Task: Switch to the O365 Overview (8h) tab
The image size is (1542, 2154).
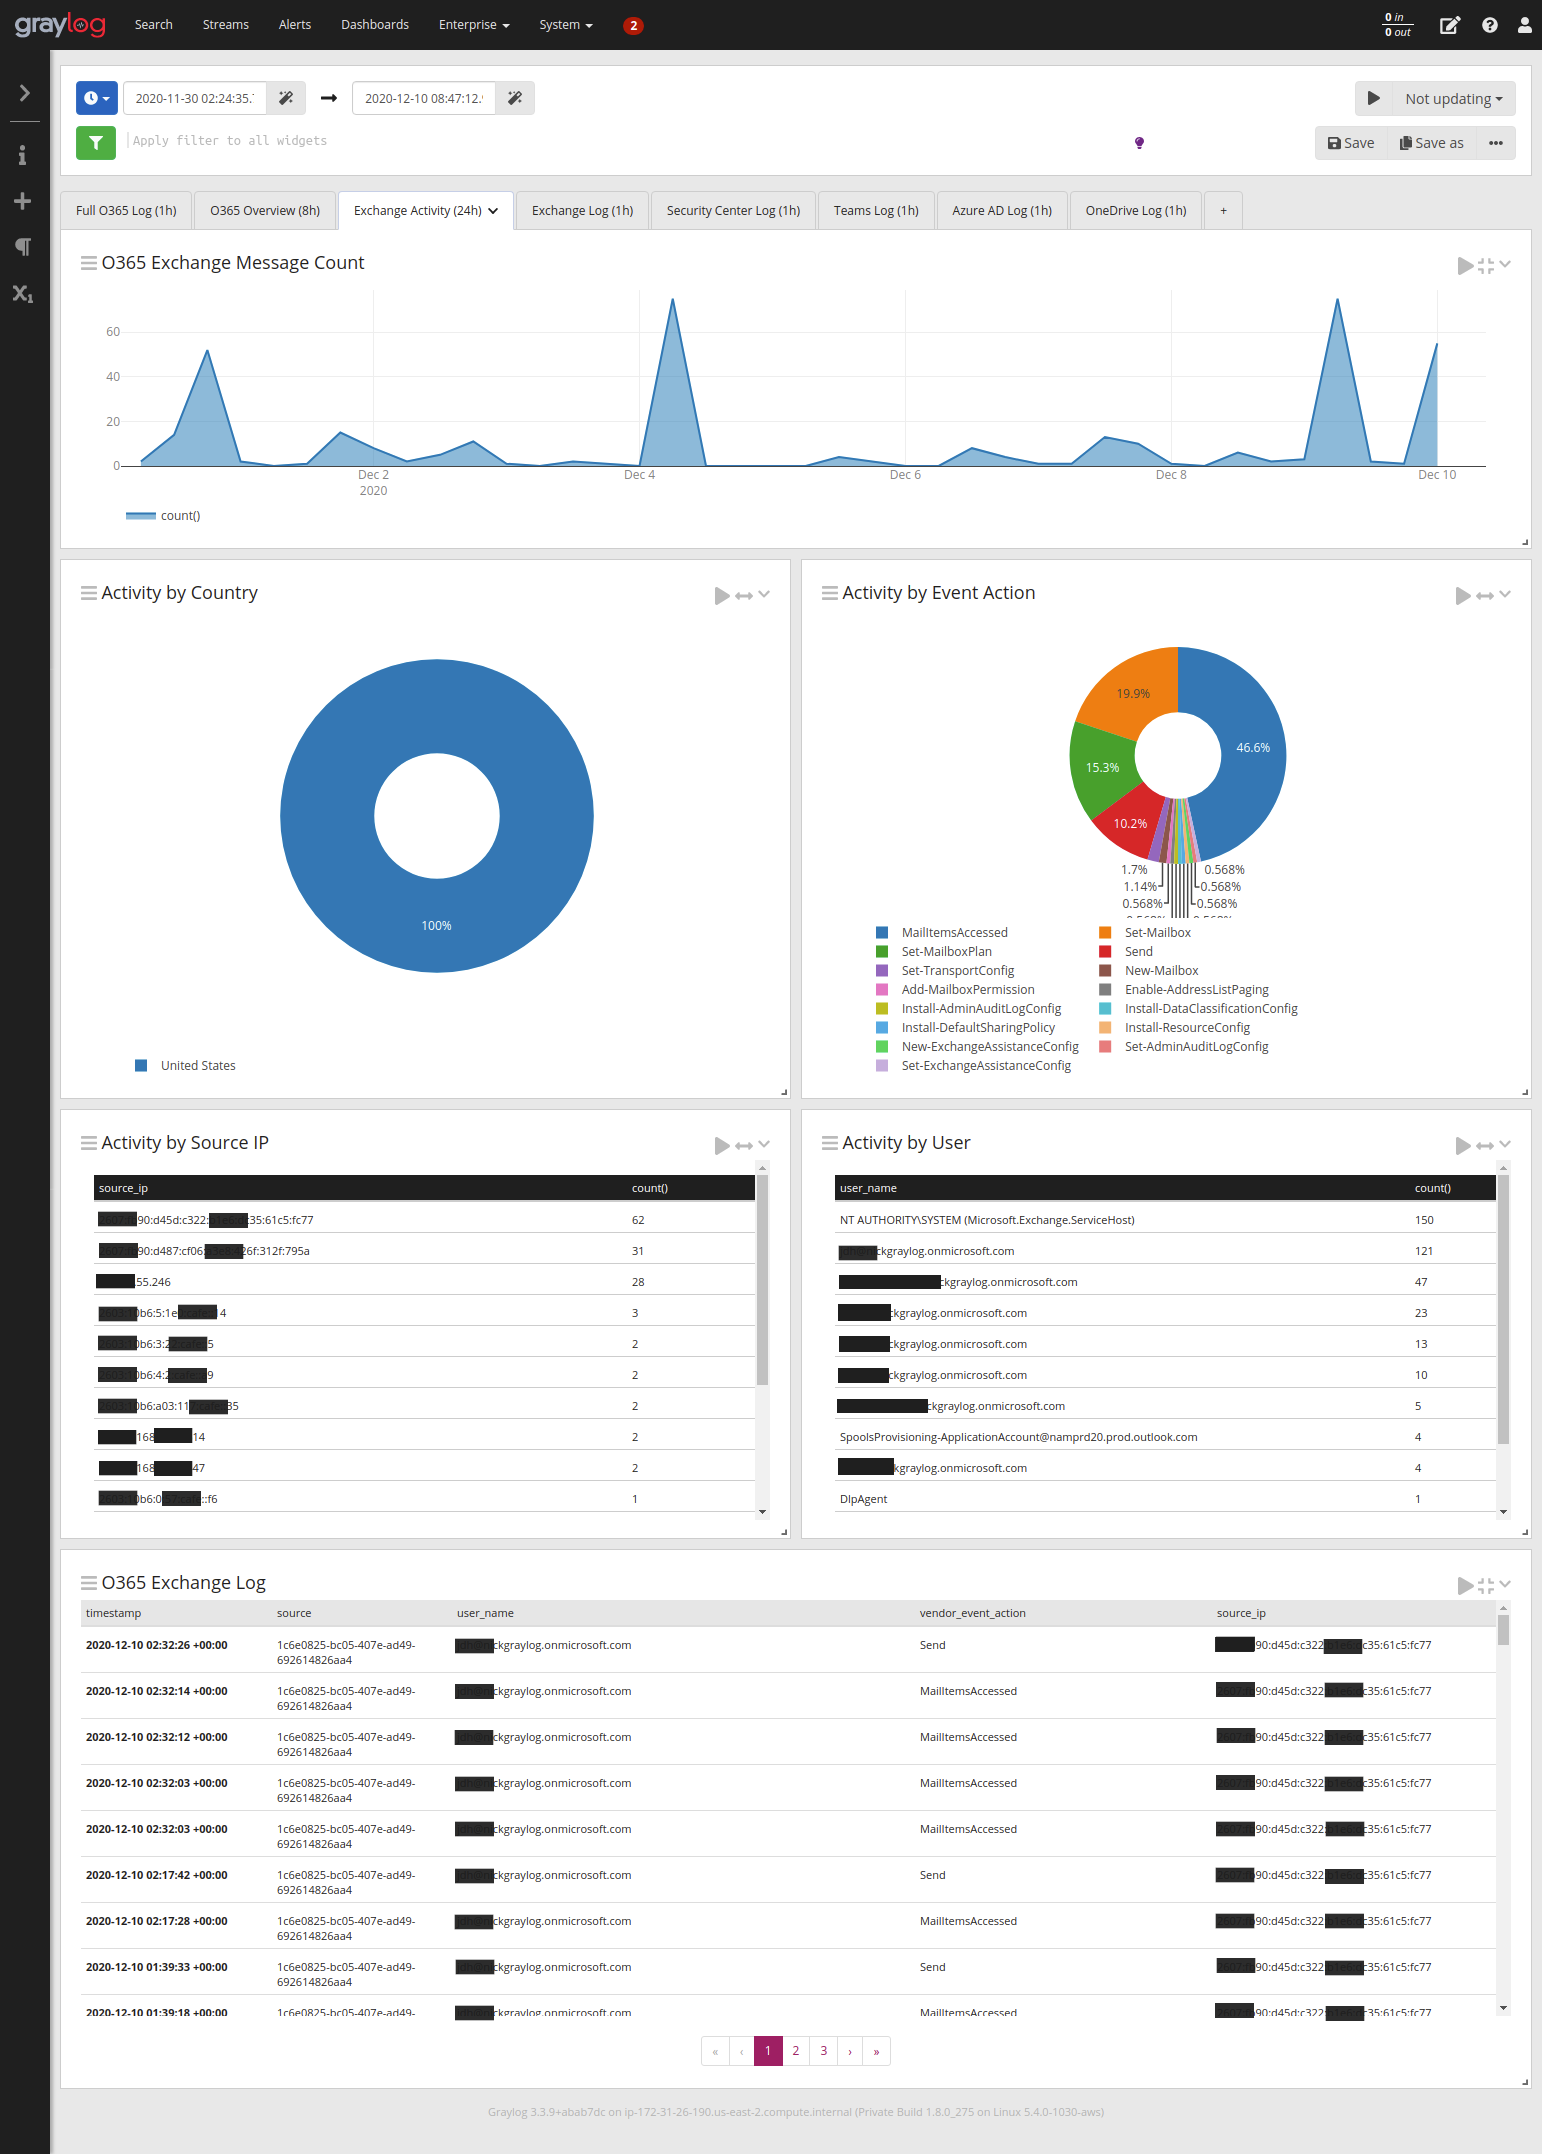Action: coord(265,210)
